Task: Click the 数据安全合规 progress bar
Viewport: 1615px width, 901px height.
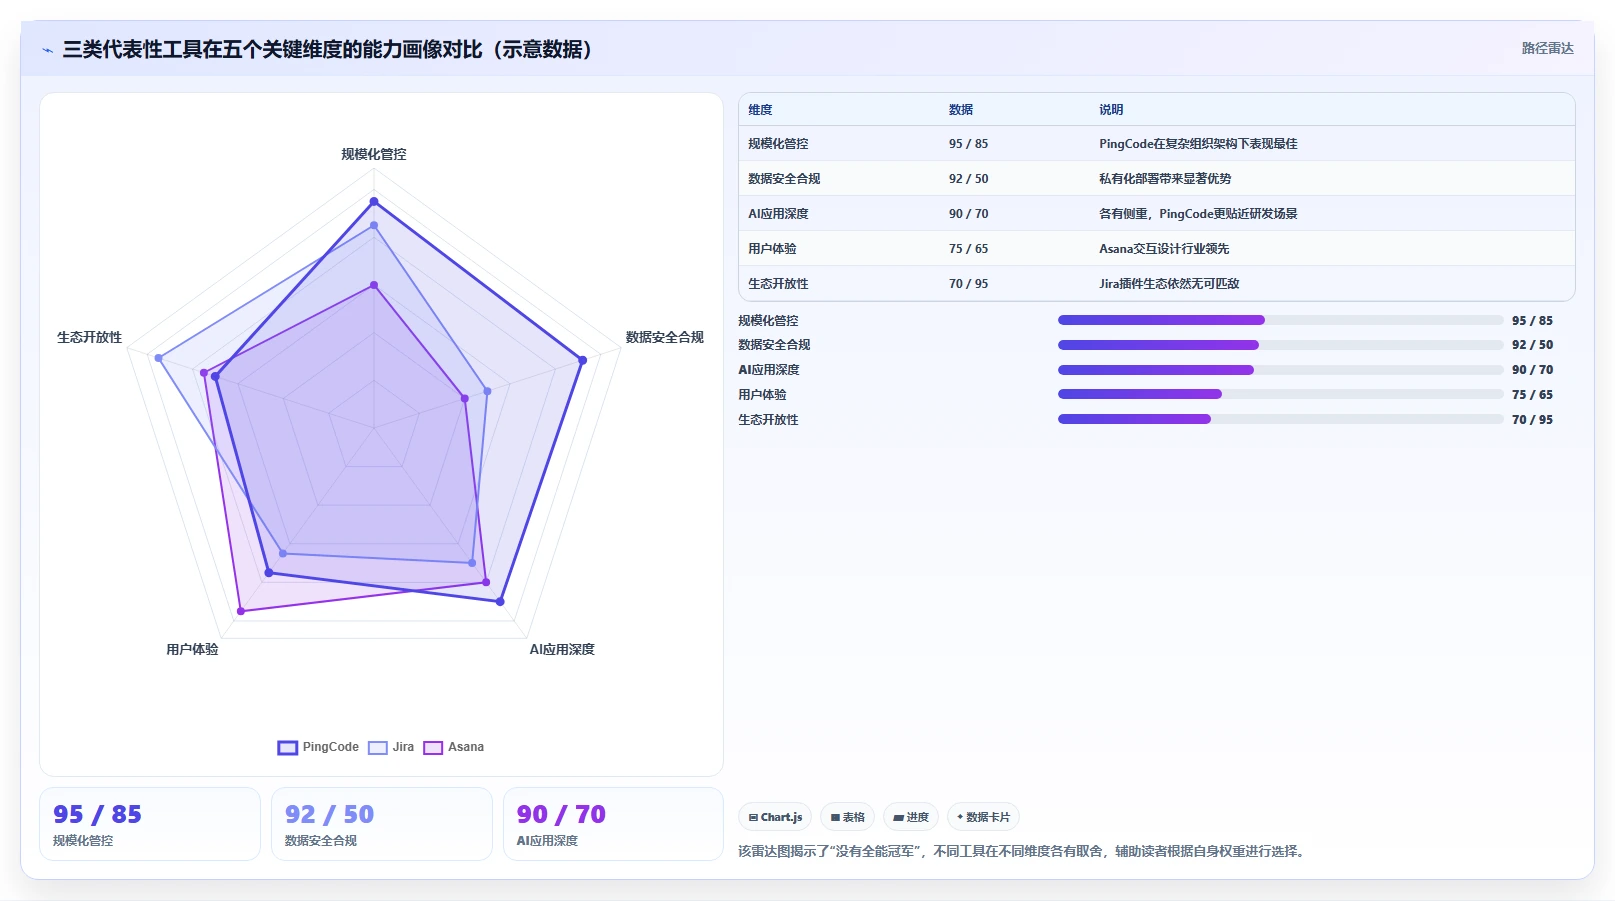Action: (x=1280, y=345)
